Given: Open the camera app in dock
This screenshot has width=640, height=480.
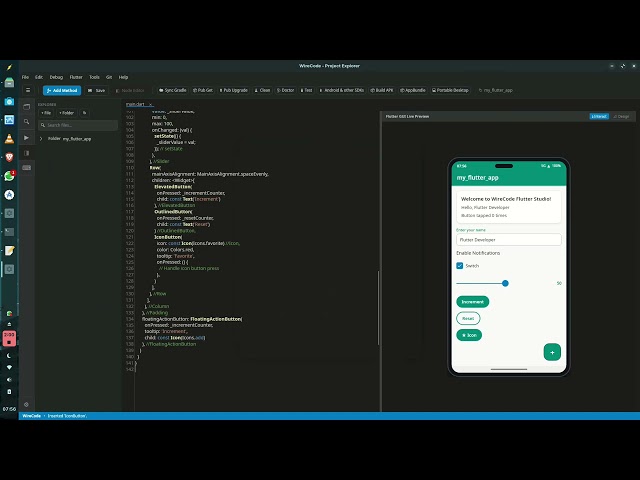Looking at the screenshot, I should [x=9, y=101].
